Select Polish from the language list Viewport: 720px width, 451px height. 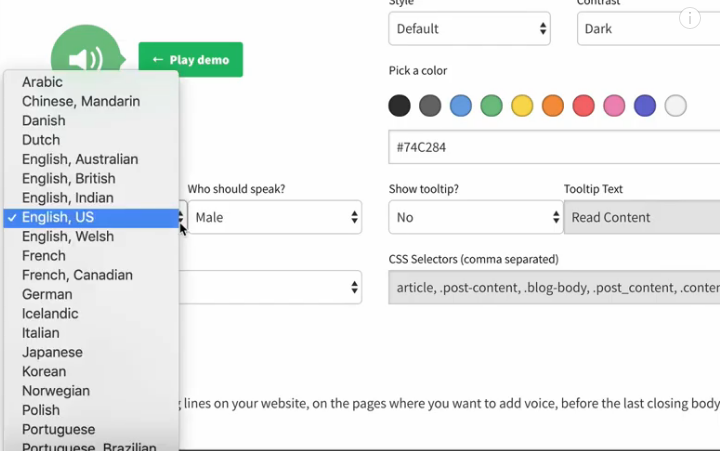[91, 410]
